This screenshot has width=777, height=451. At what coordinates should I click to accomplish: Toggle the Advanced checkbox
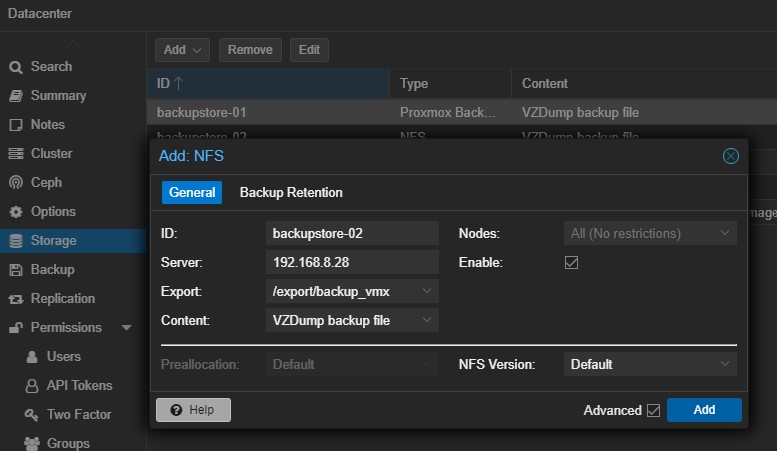tap(654, 410)
